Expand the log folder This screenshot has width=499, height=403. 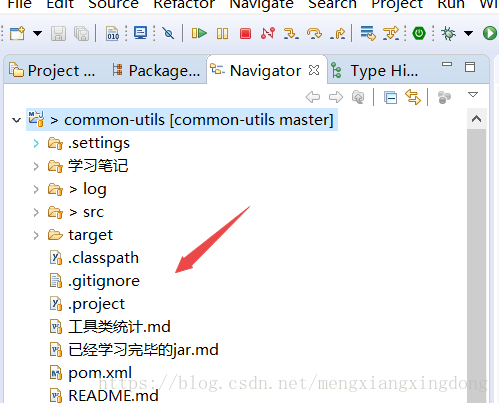pos(36,189)
